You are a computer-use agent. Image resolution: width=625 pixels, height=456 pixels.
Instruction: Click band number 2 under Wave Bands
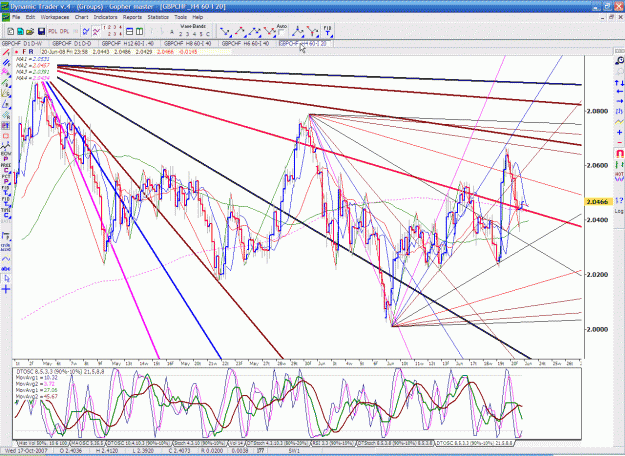click(180, 35)
